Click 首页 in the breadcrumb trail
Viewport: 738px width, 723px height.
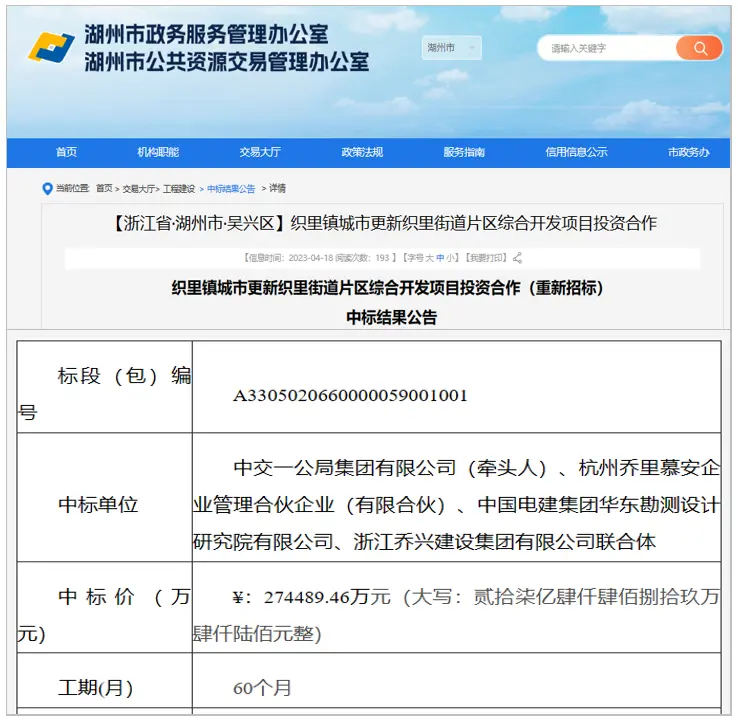104,189
